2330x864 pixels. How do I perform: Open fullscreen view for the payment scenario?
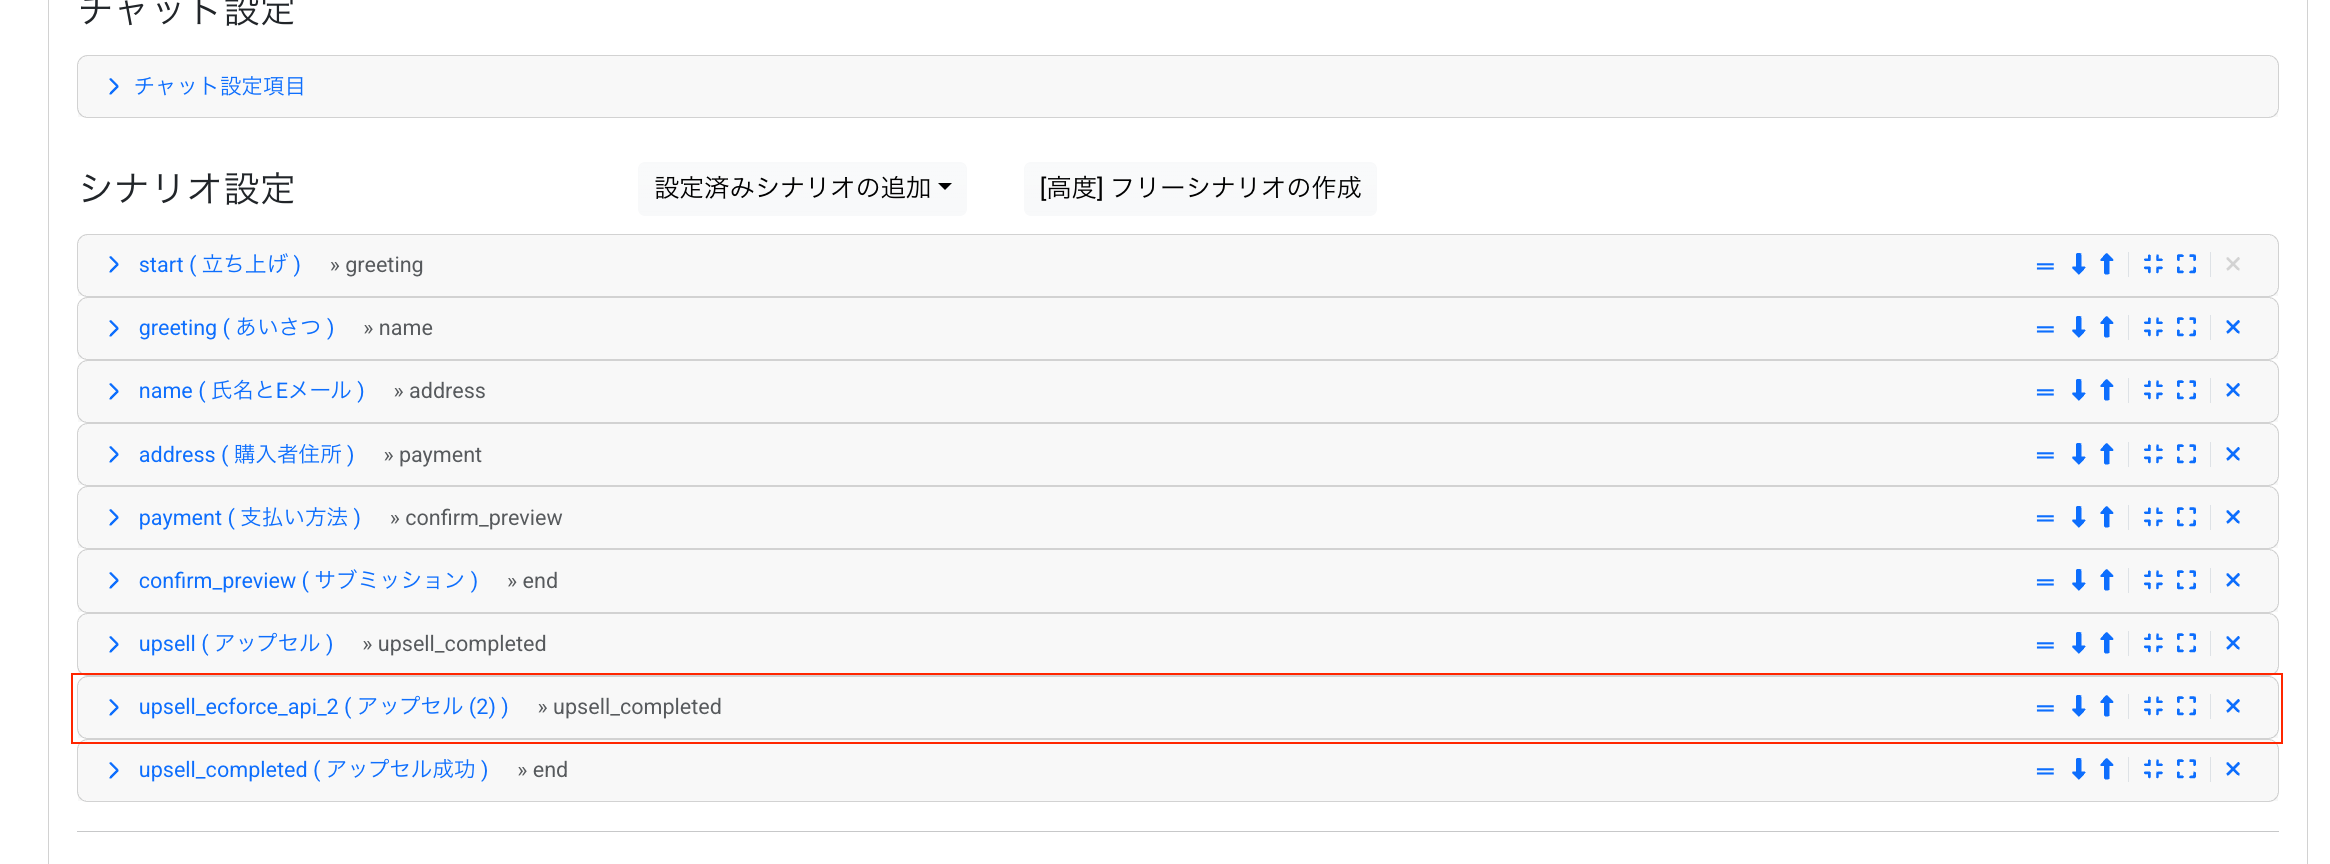pos(2186,517)
